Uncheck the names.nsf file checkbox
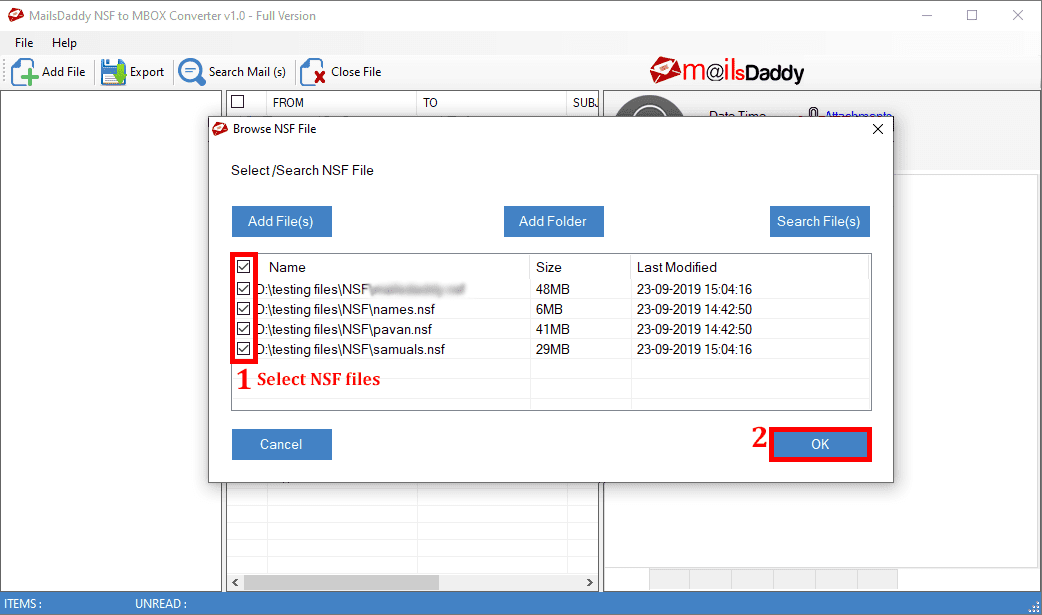Viewport: 1042px width, 615px height. 243,308
